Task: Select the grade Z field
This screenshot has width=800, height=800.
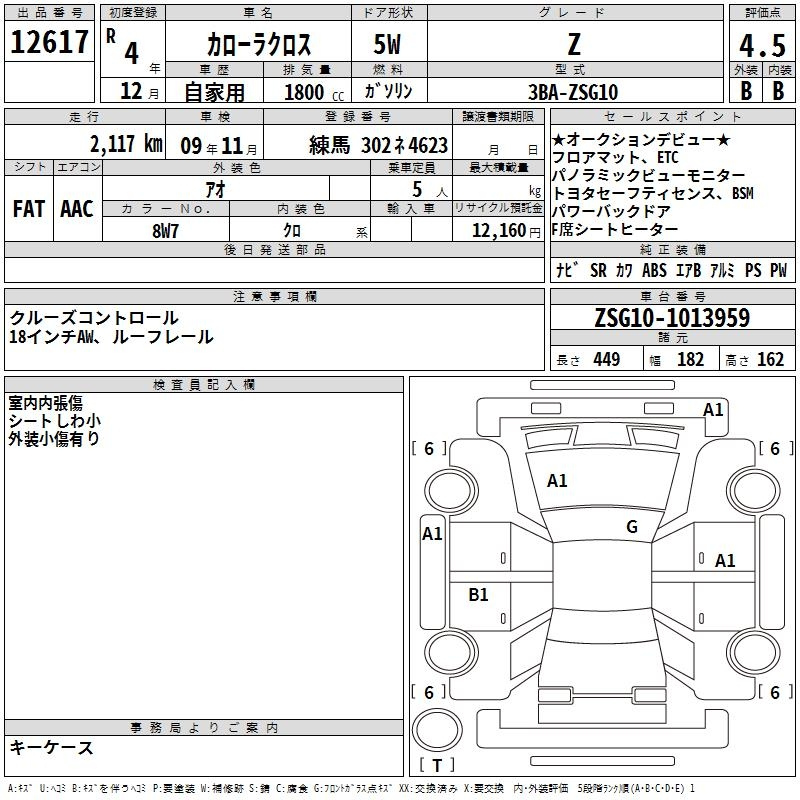Action: (x=572, y=45)
